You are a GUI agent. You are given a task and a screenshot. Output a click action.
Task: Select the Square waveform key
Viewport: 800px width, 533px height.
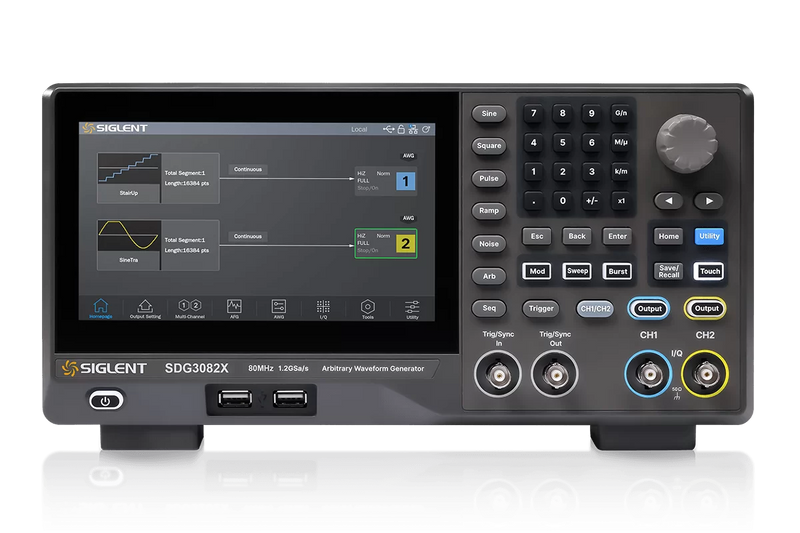click(x=489, y=146)
